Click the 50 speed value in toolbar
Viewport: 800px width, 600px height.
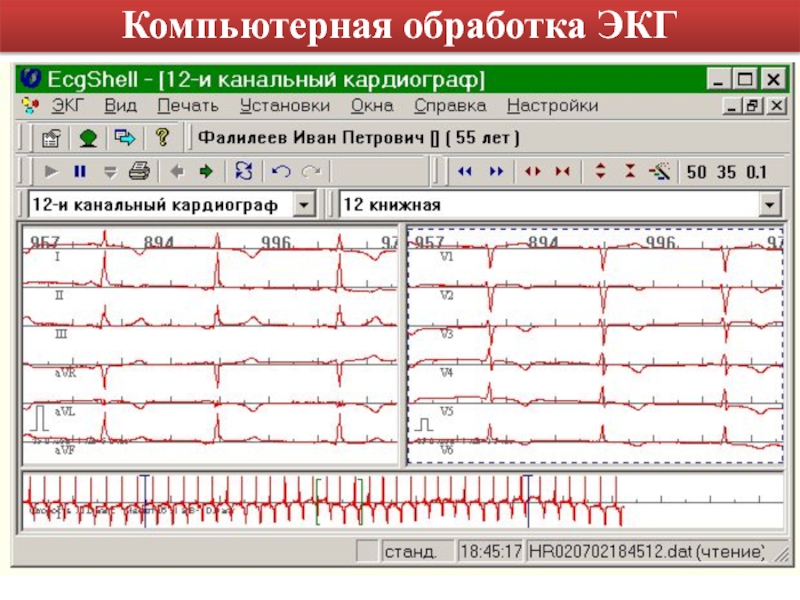point(697,172)
